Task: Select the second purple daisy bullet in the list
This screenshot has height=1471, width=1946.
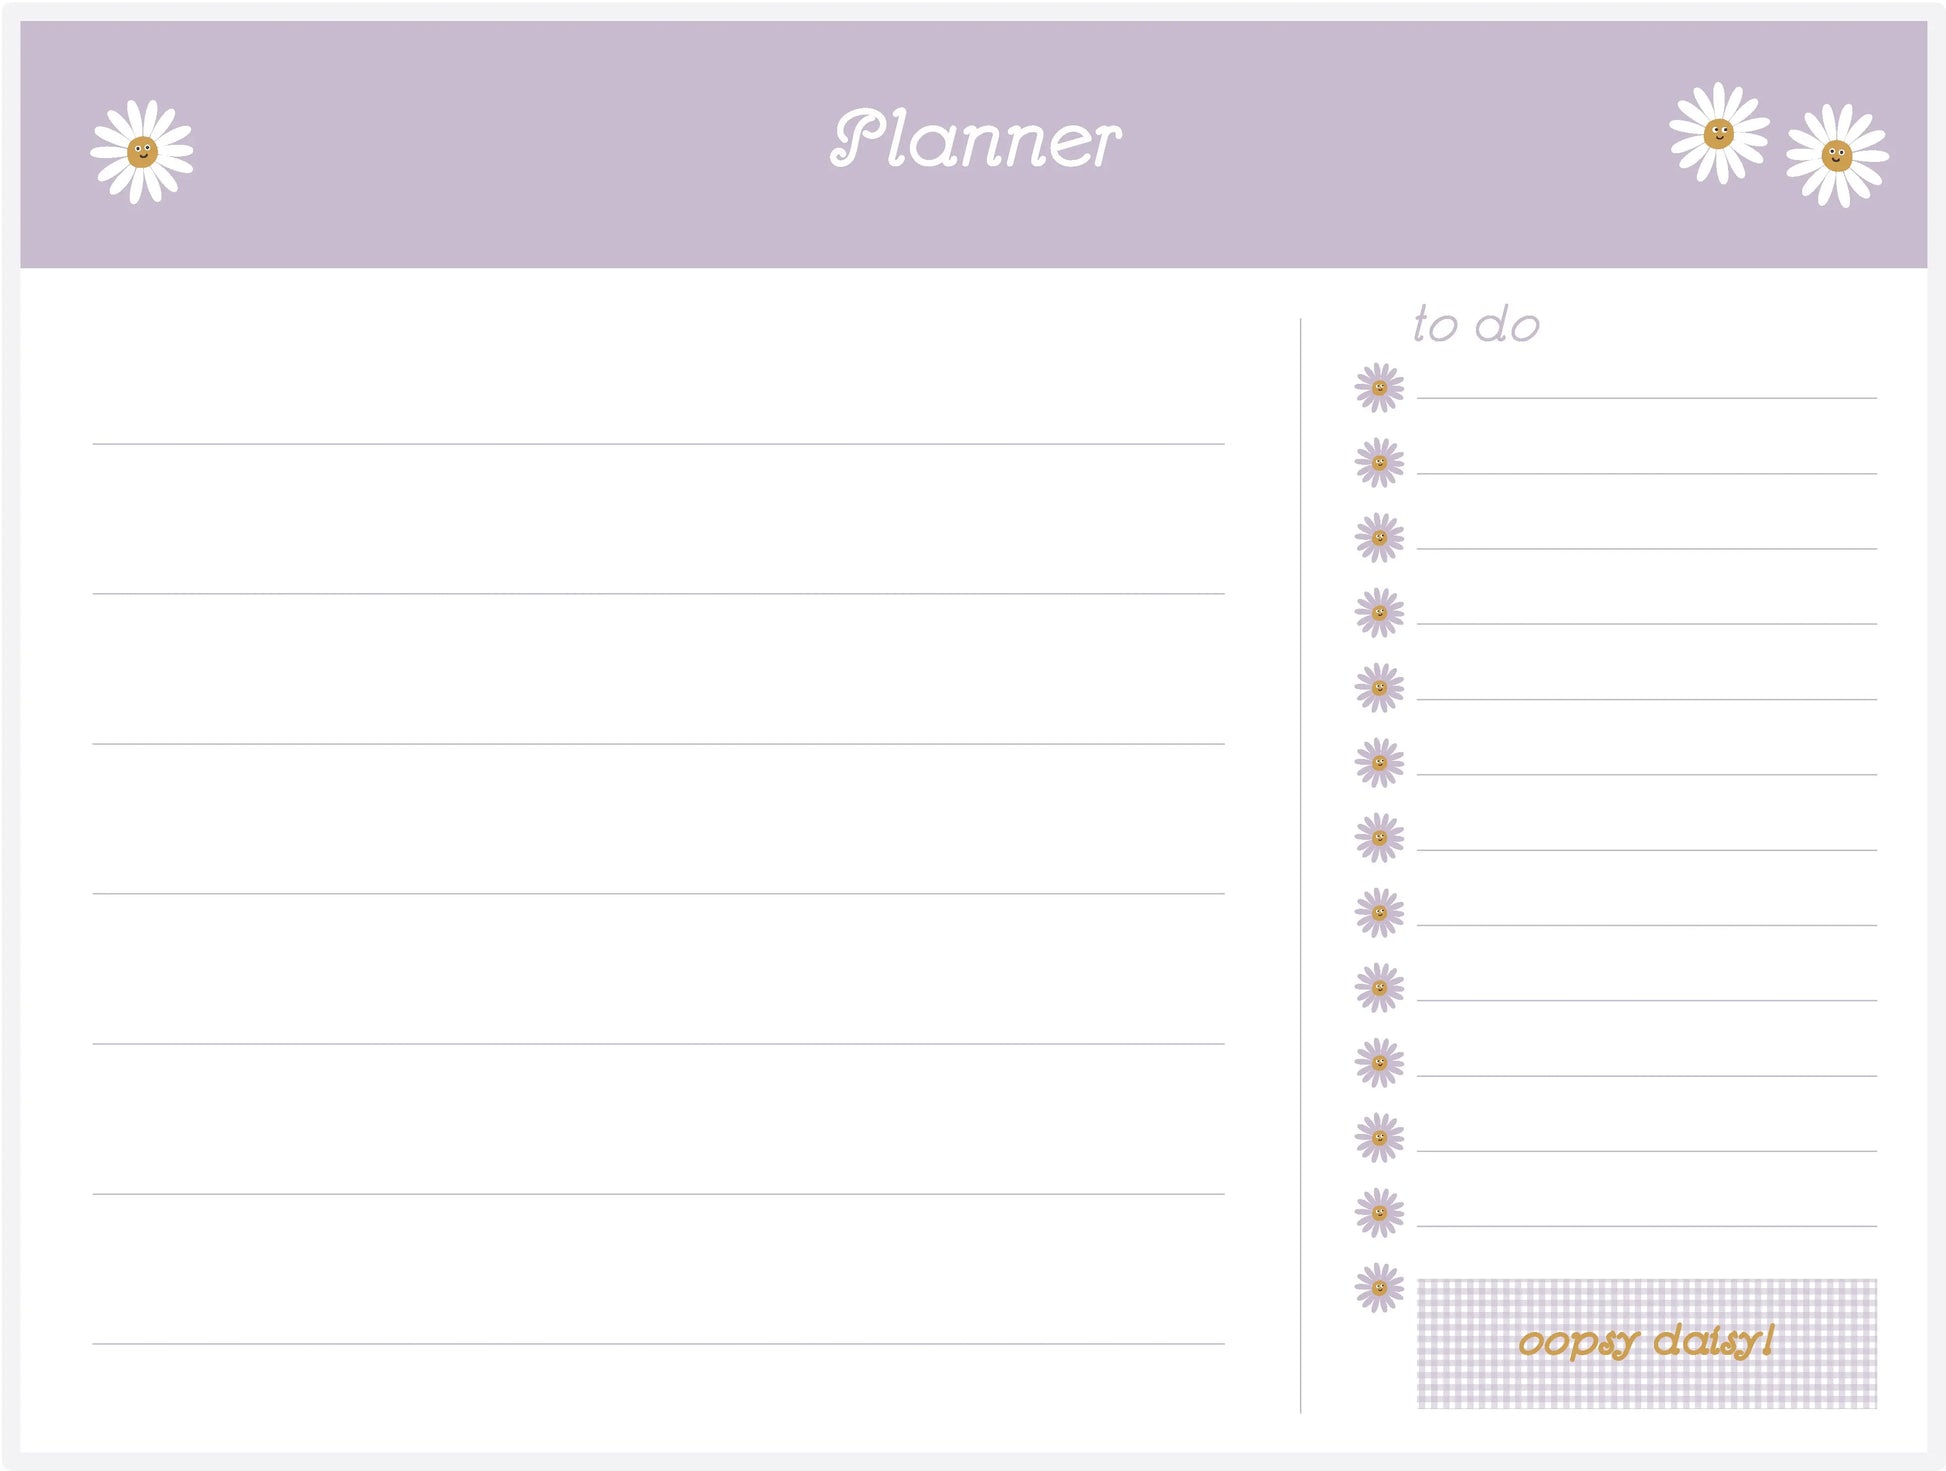Action: click(1379, 463)
